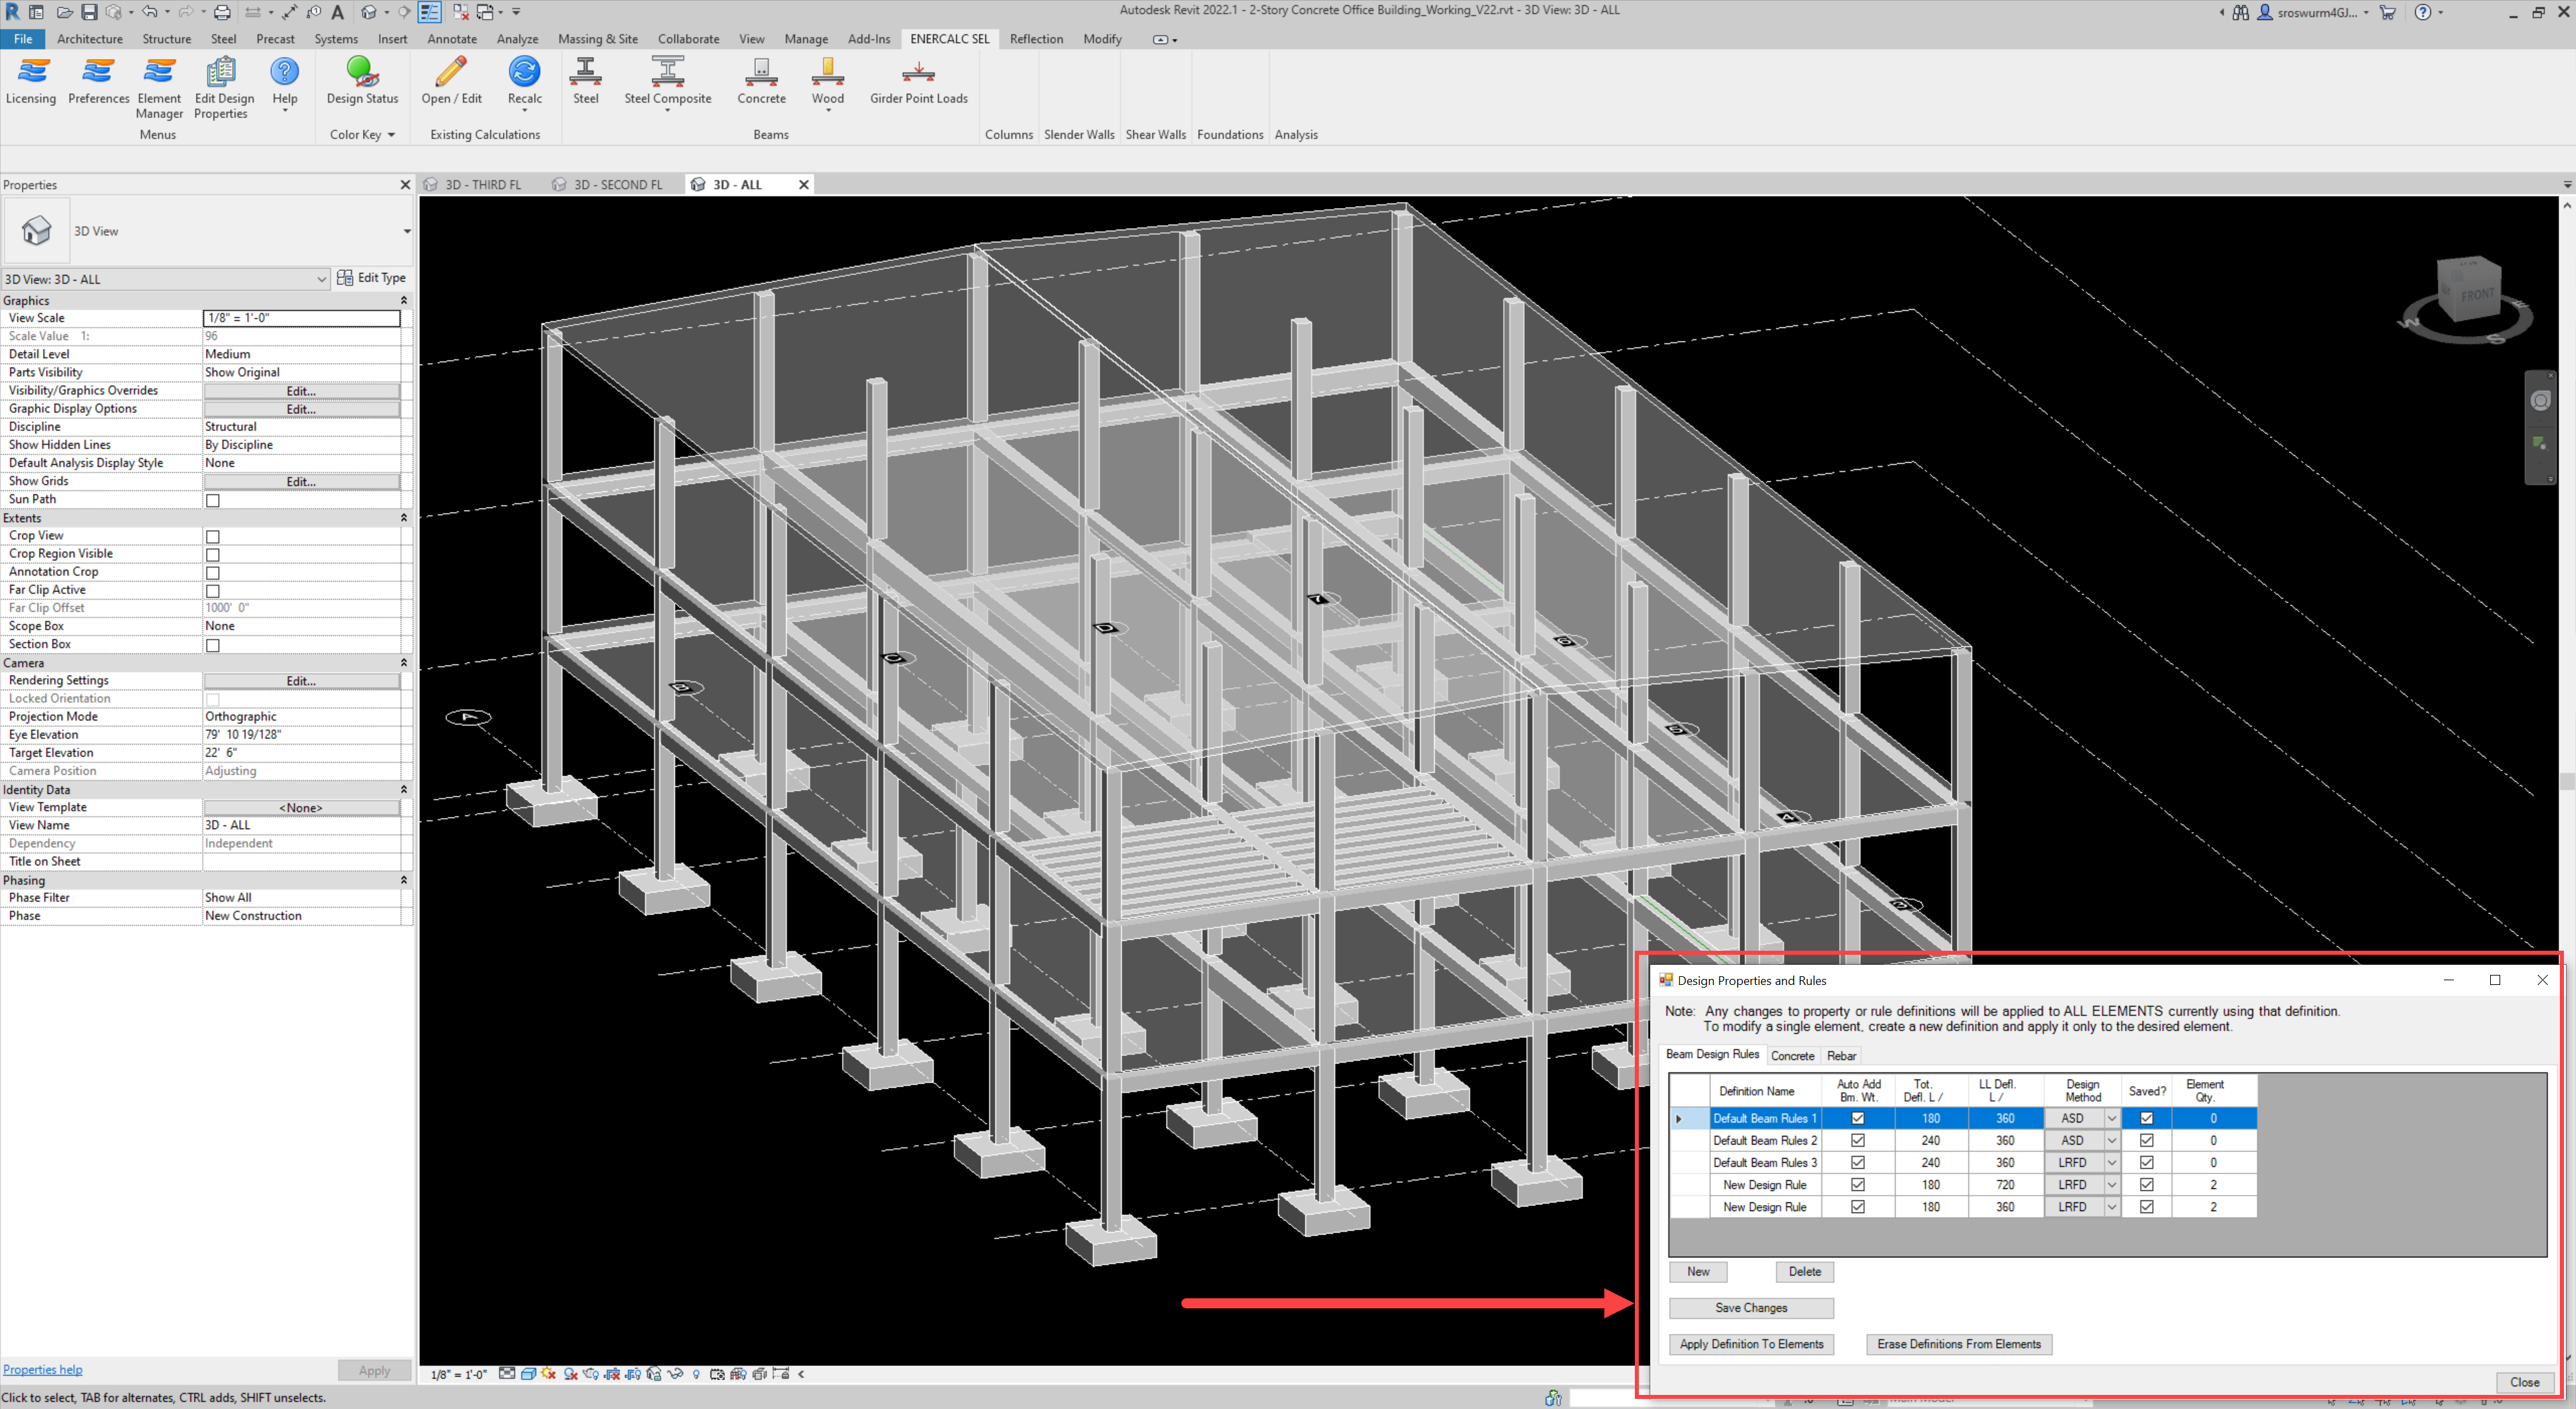Viewport: 2576px width, 1409px height.
Task: Click the Open folder icon in quick access toolbar
Action: 64,12
